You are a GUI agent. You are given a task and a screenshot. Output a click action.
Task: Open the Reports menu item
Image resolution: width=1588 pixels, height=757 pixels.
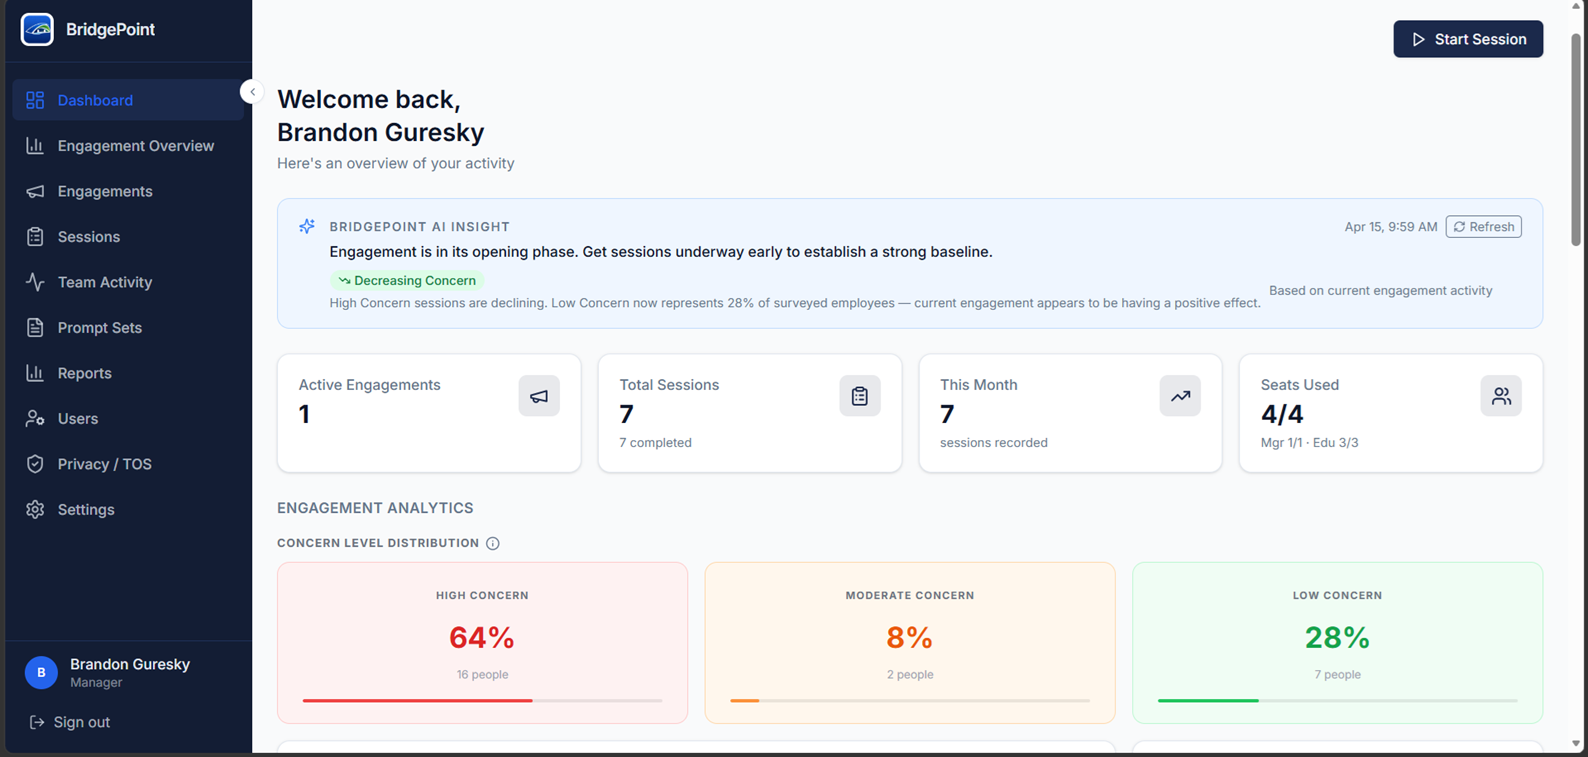coord(128,373)
